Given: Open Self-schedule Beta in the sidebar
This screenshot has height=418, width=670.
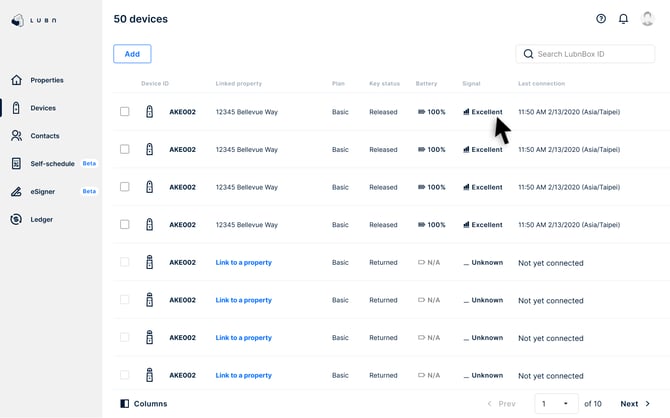Looking at the screenshot, I should (x=52, y=163).
